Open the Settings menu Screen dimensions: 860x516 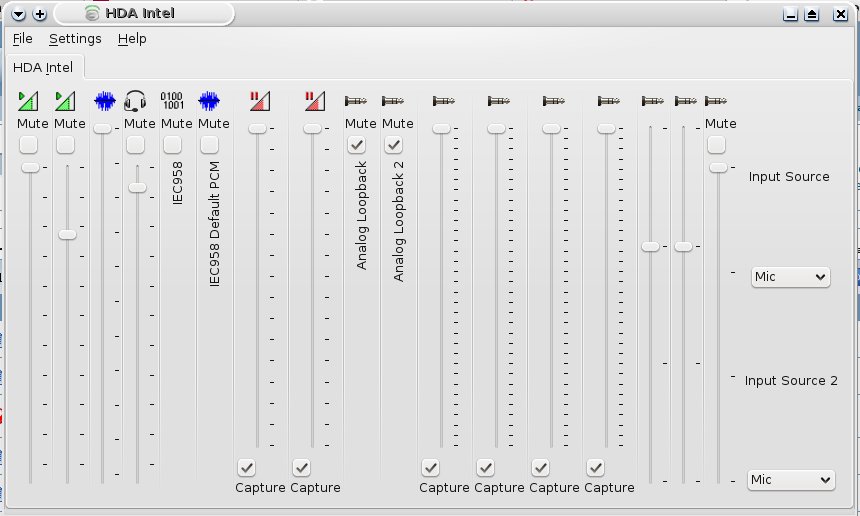(x=75, y=39)
